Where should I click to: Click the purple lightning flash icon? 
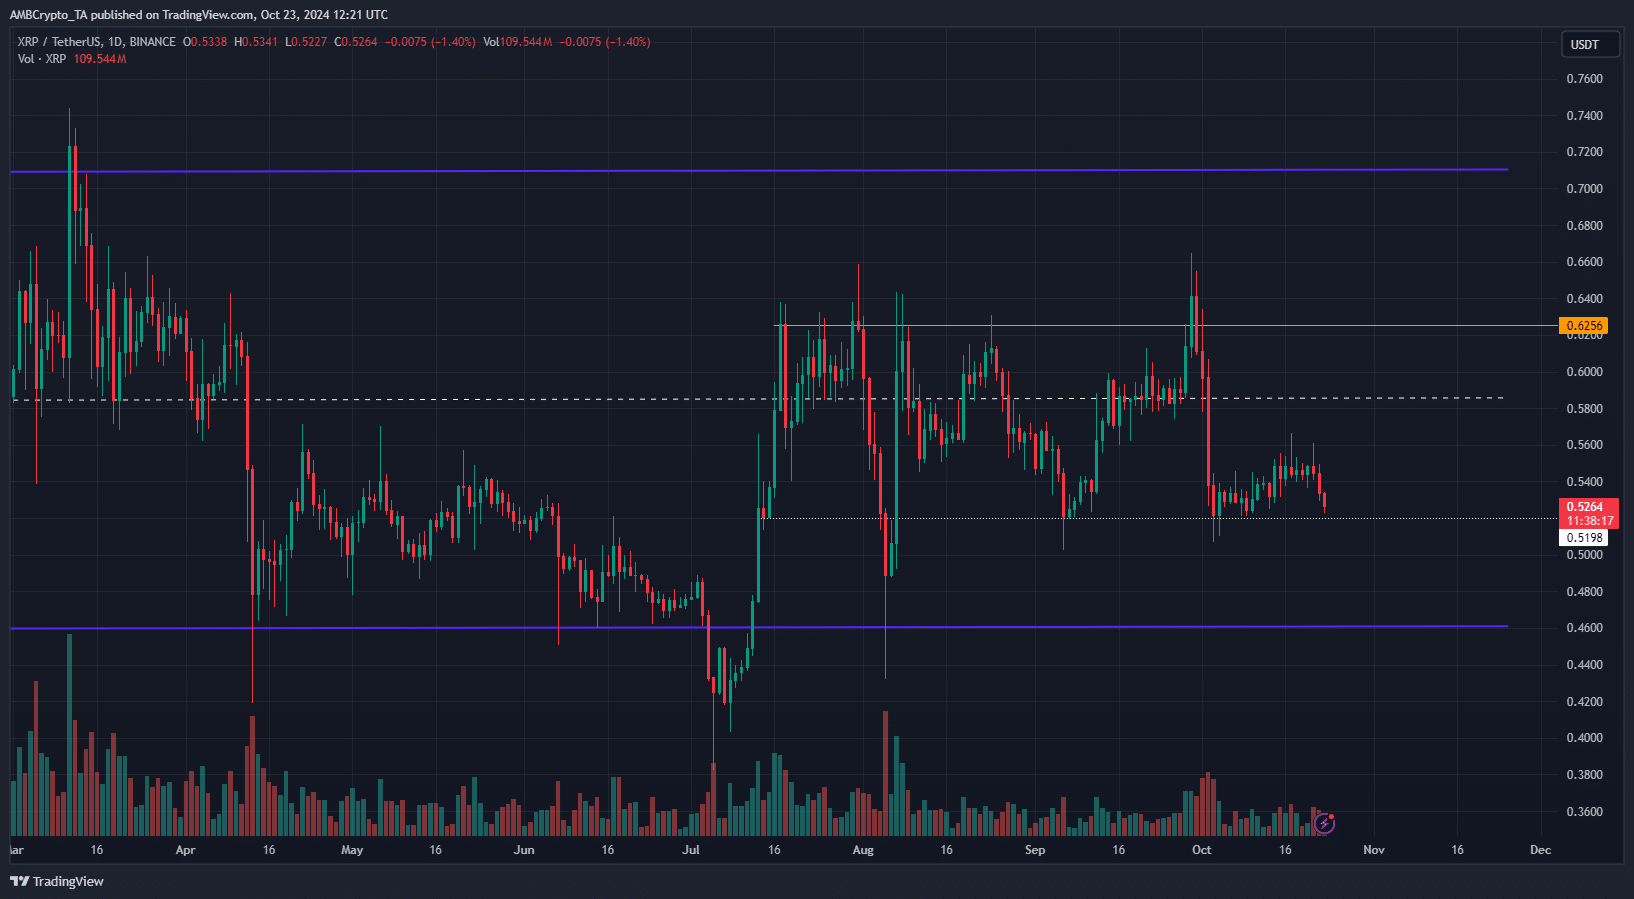[x=1325, y=824]
